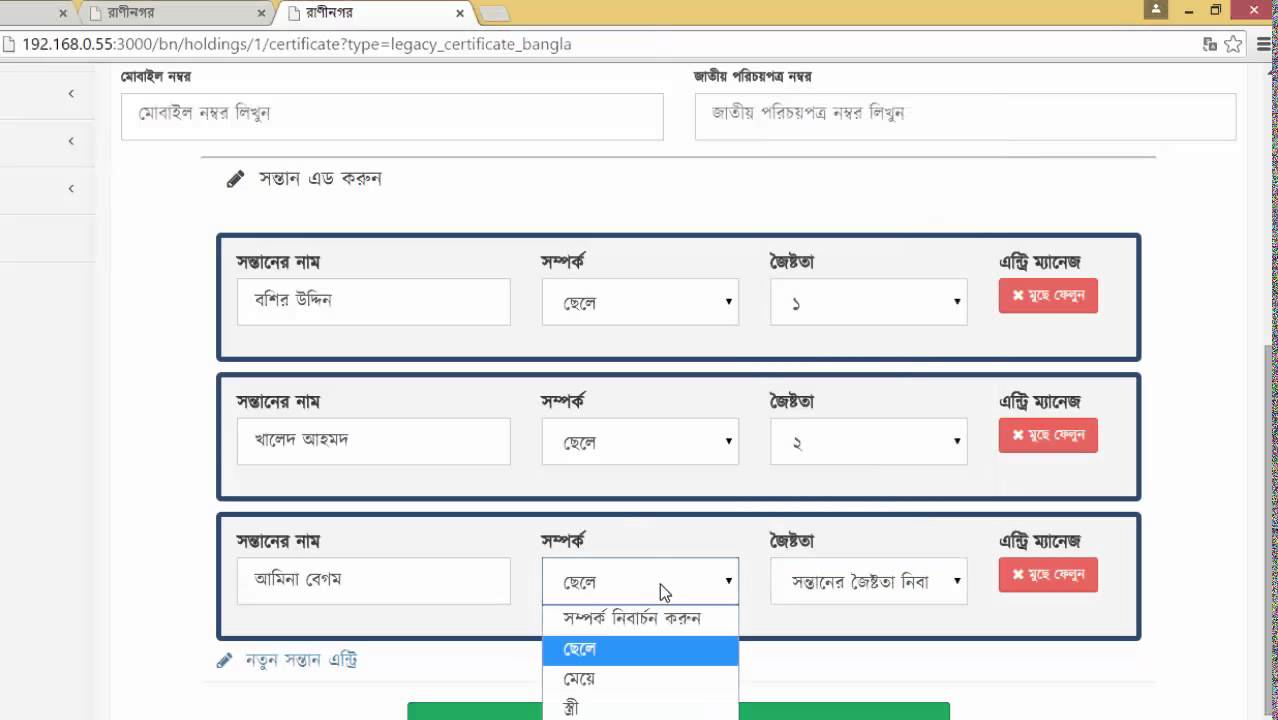Image resolution: width=1278 pixels, height=720 pixels.
Task: Expand the first sidebar chevron arrow
Action: pos(71,93)
